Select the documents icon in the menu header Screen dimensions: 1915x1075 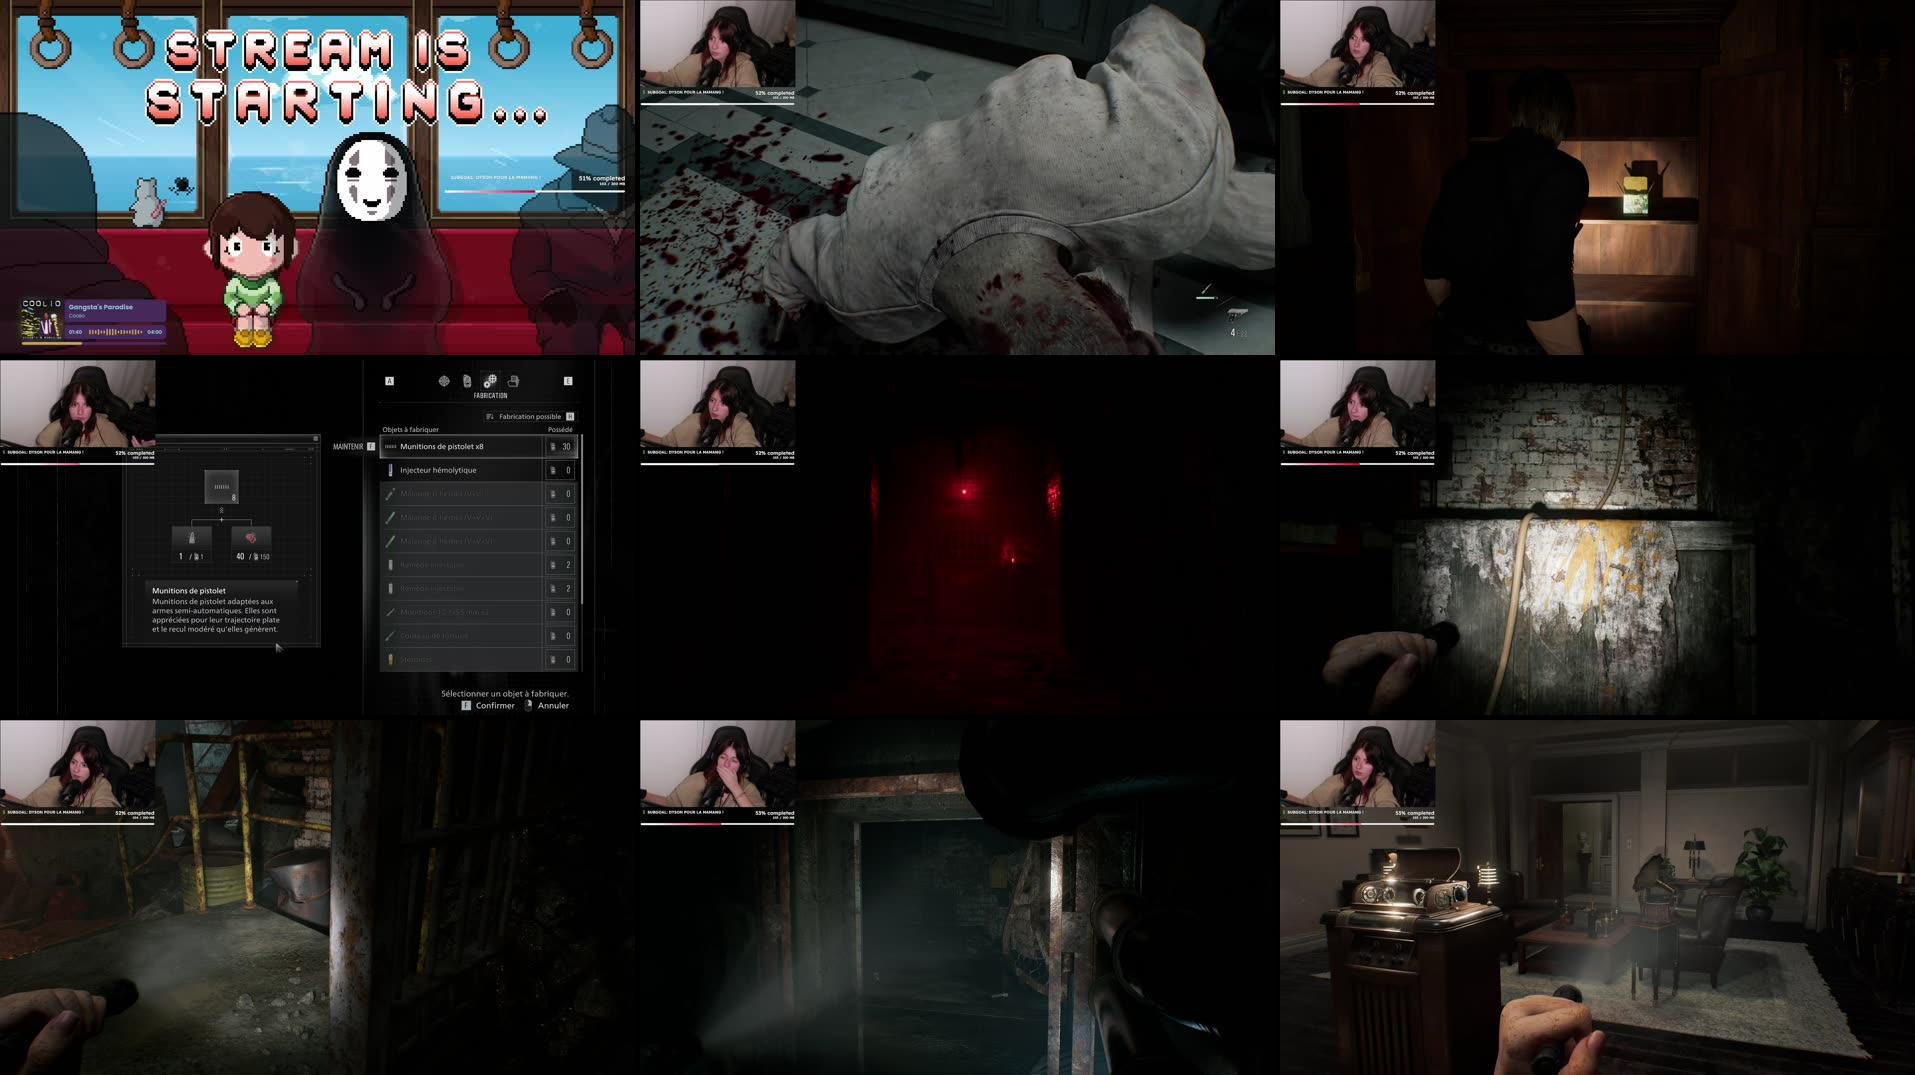[x=467, y=381]
